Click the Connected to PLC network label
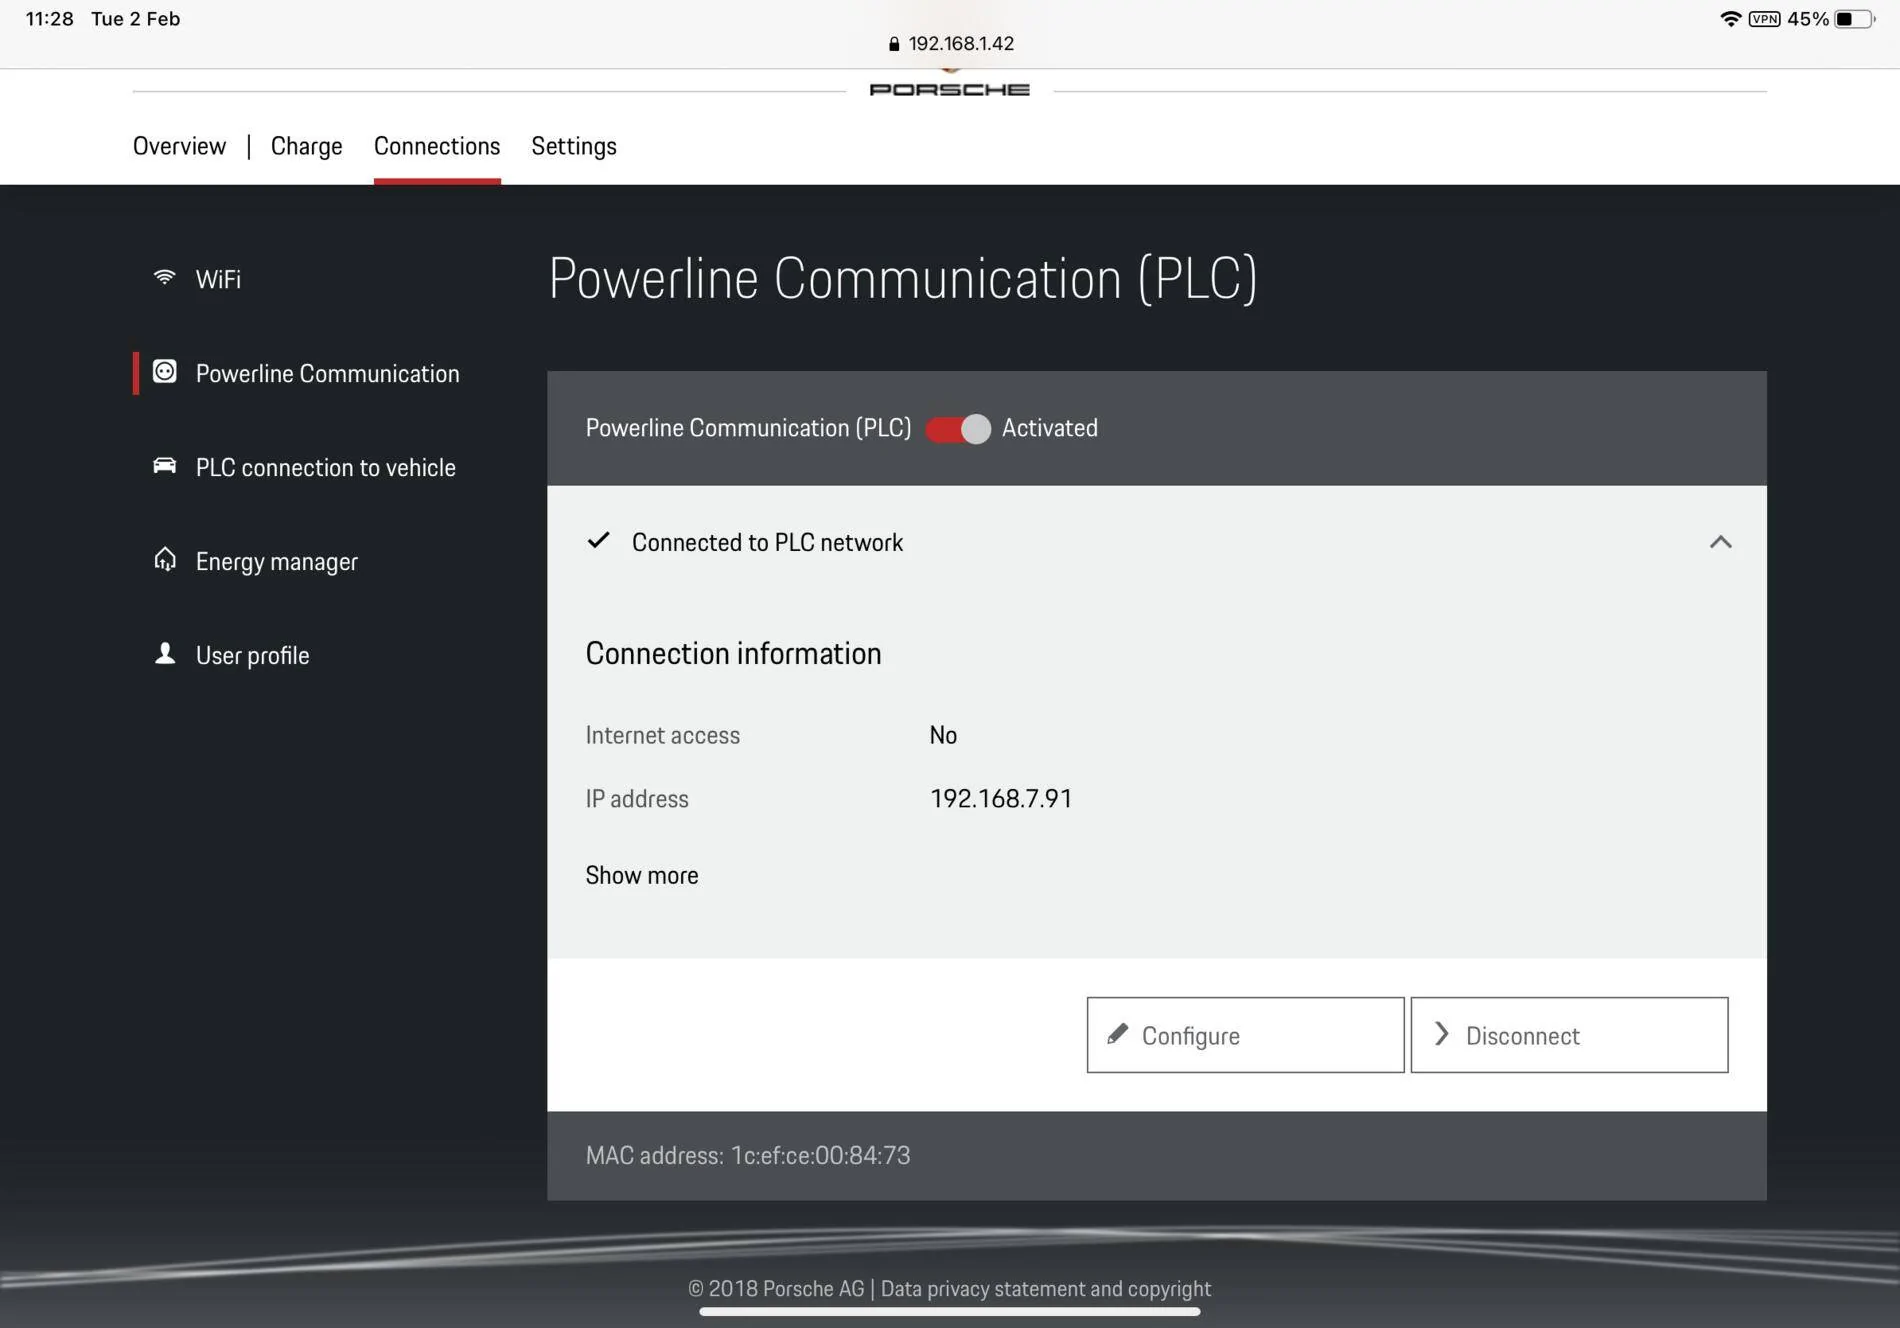This screenshot has height=1328, width=1900. [x=767, y=542]
